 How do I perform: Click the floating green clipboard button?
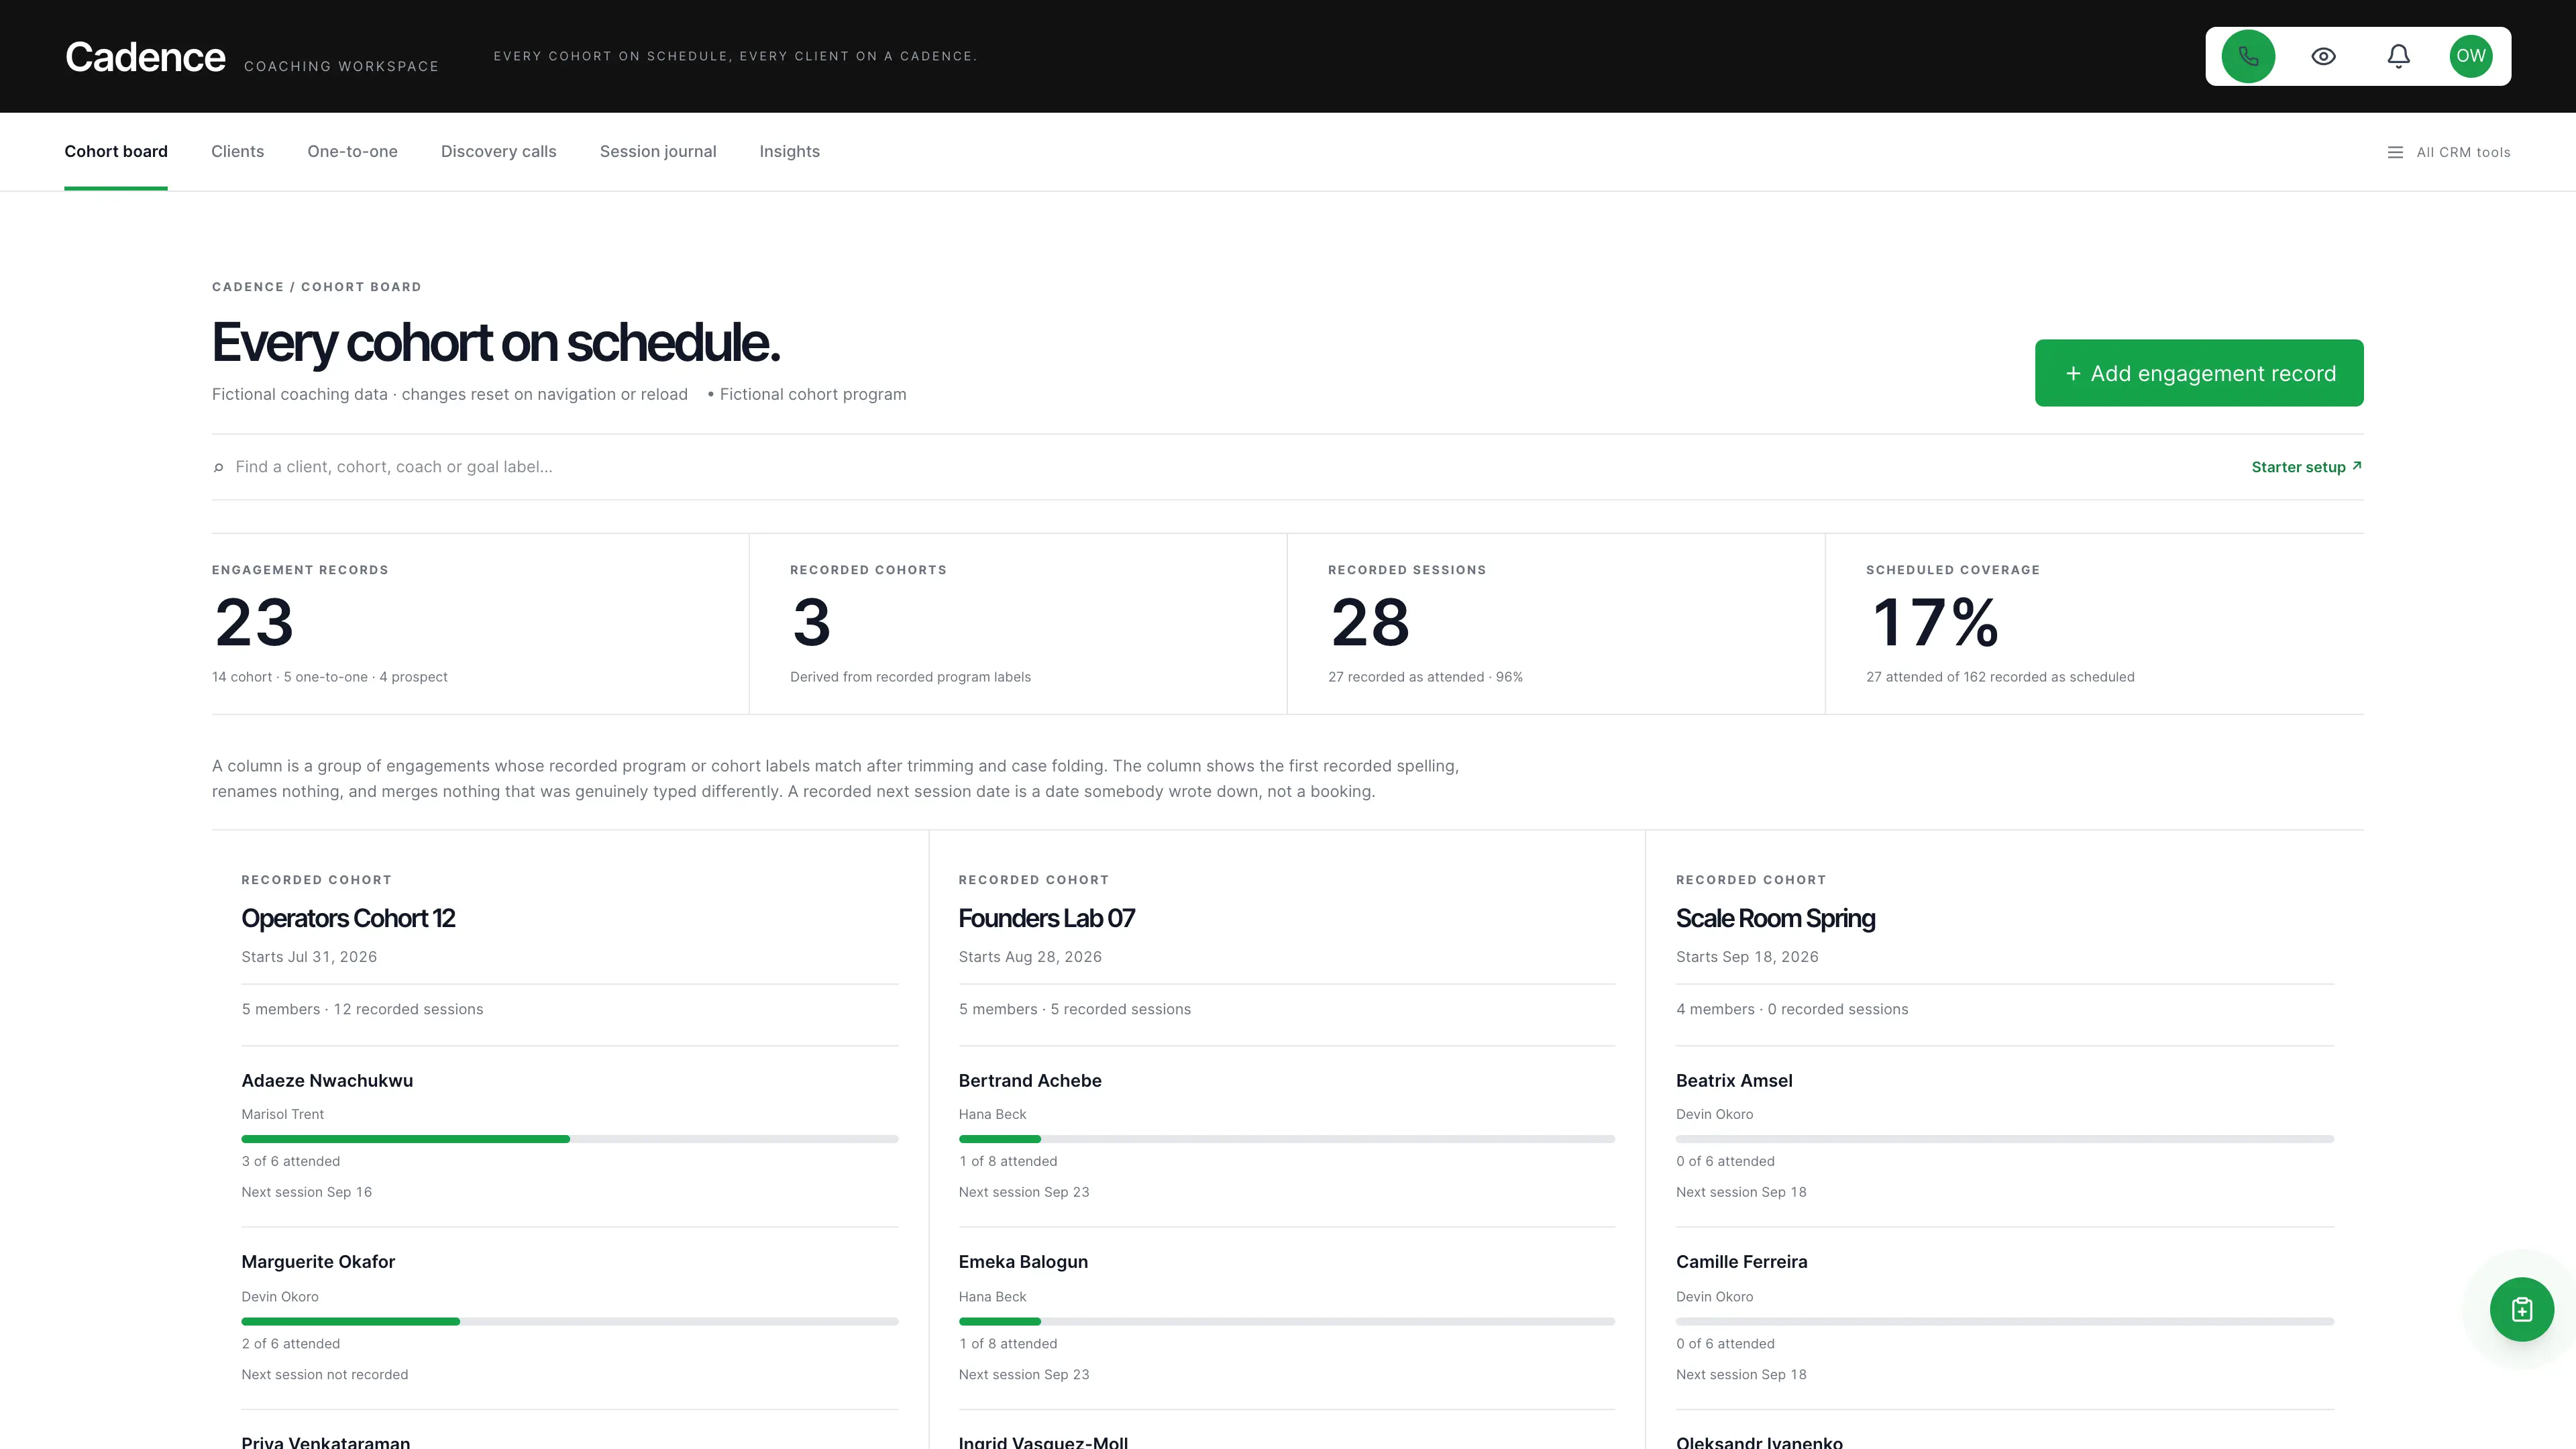(2521, 1309)
